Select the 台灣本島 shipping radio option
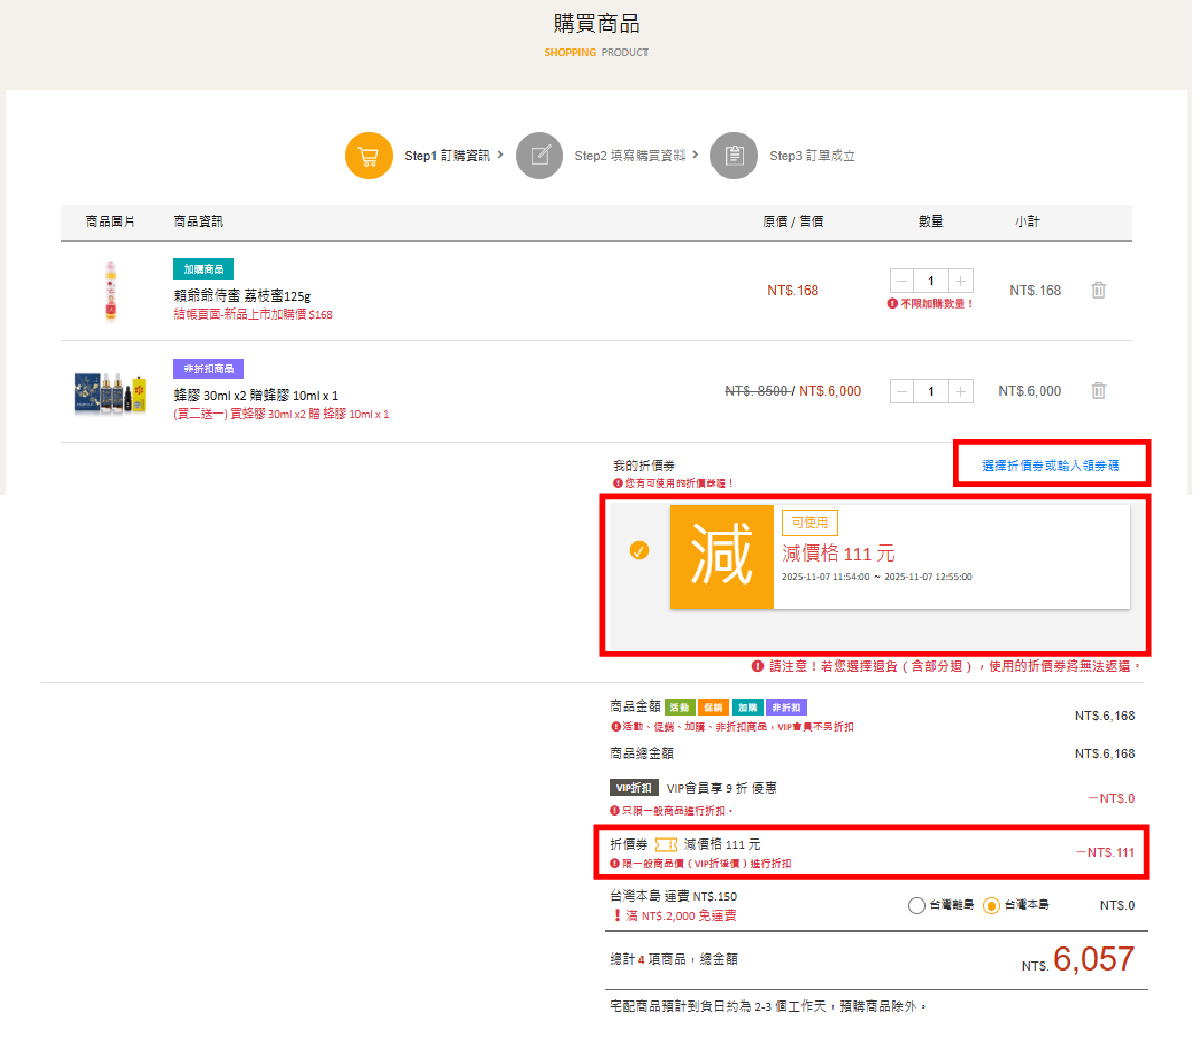1200x1060 pixels. (991, 906)
